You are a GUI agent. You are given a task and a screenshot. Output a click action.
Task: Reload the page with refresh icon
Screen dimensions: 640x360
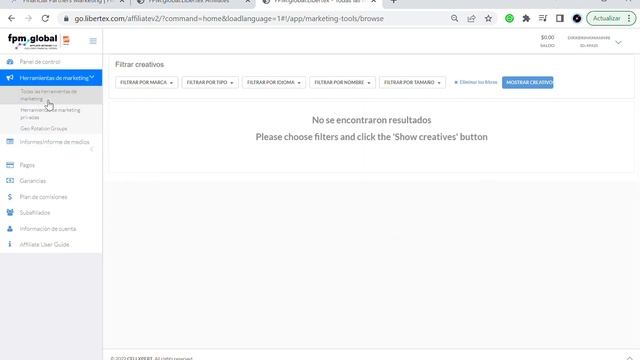tap(45, 18)
